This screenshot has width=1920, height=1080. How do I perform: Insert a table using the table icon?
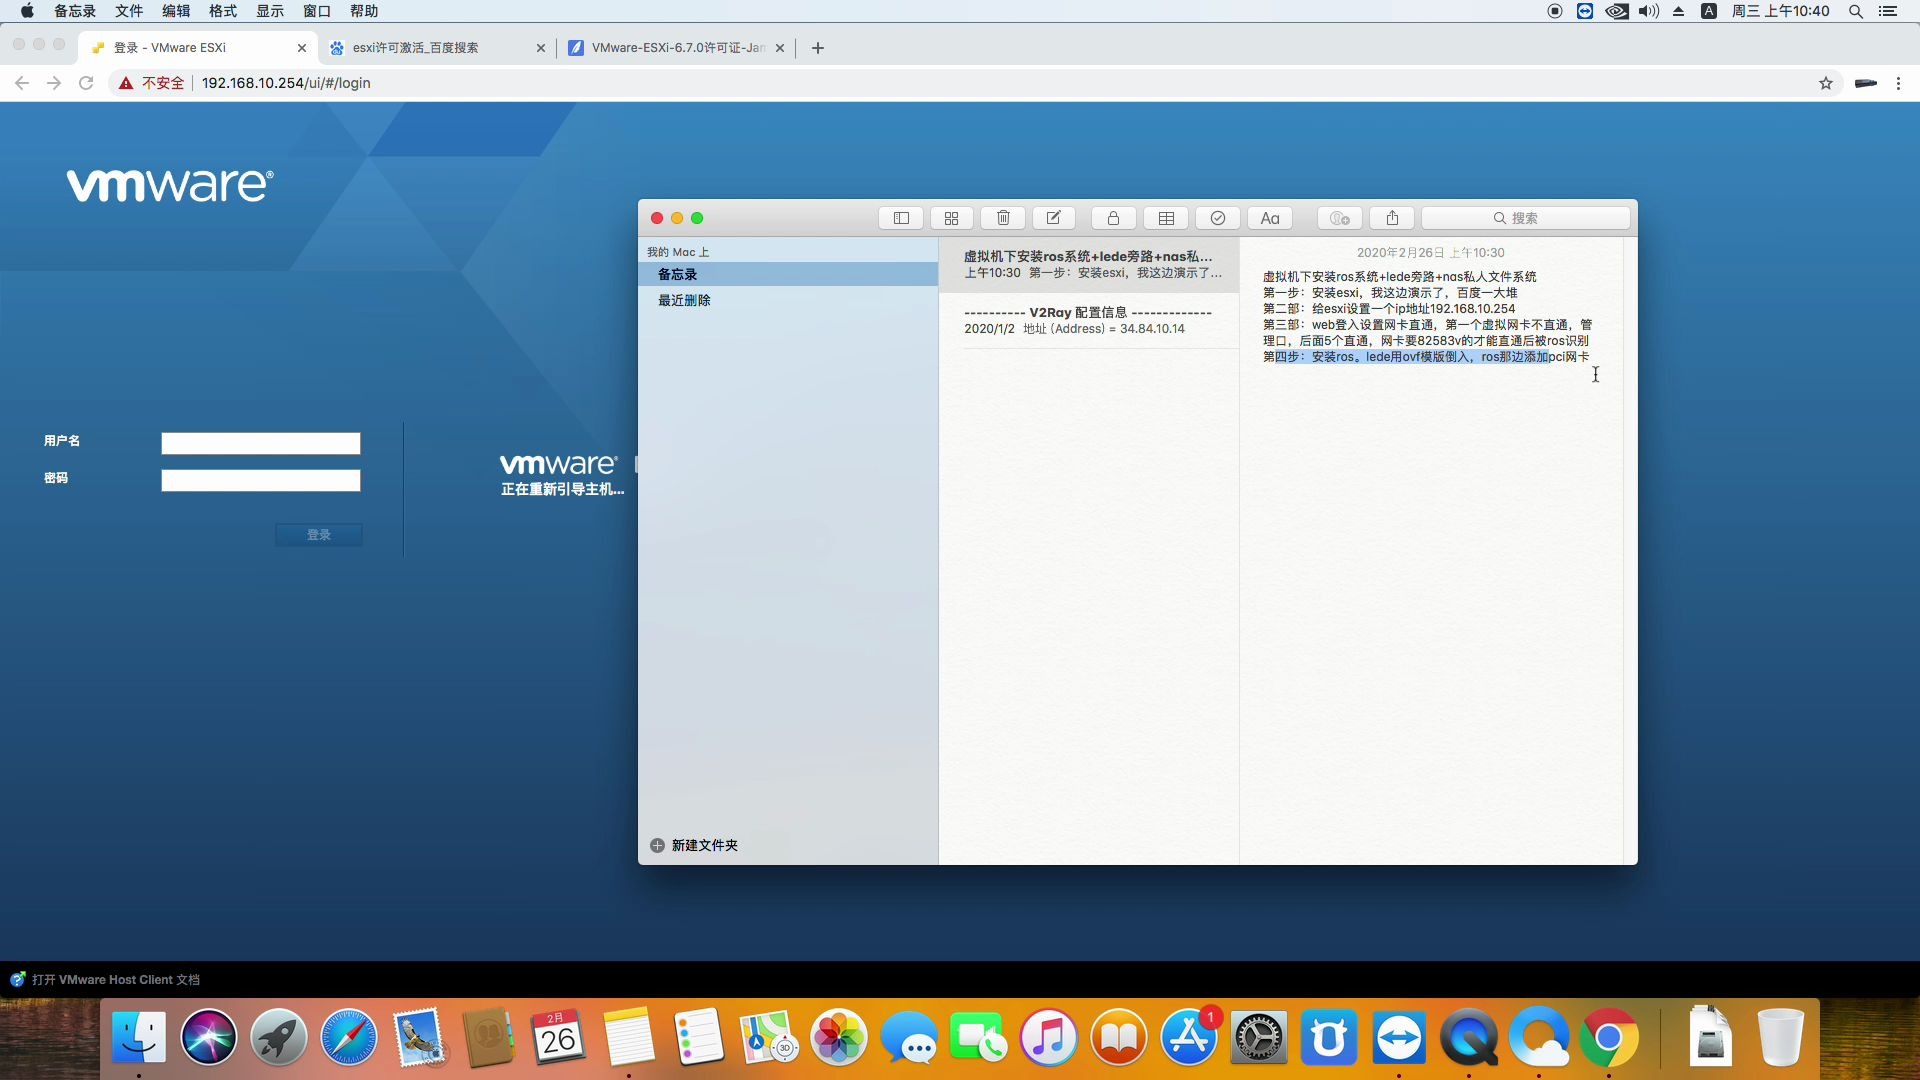pyautogui.click(x=1166, y=218)
